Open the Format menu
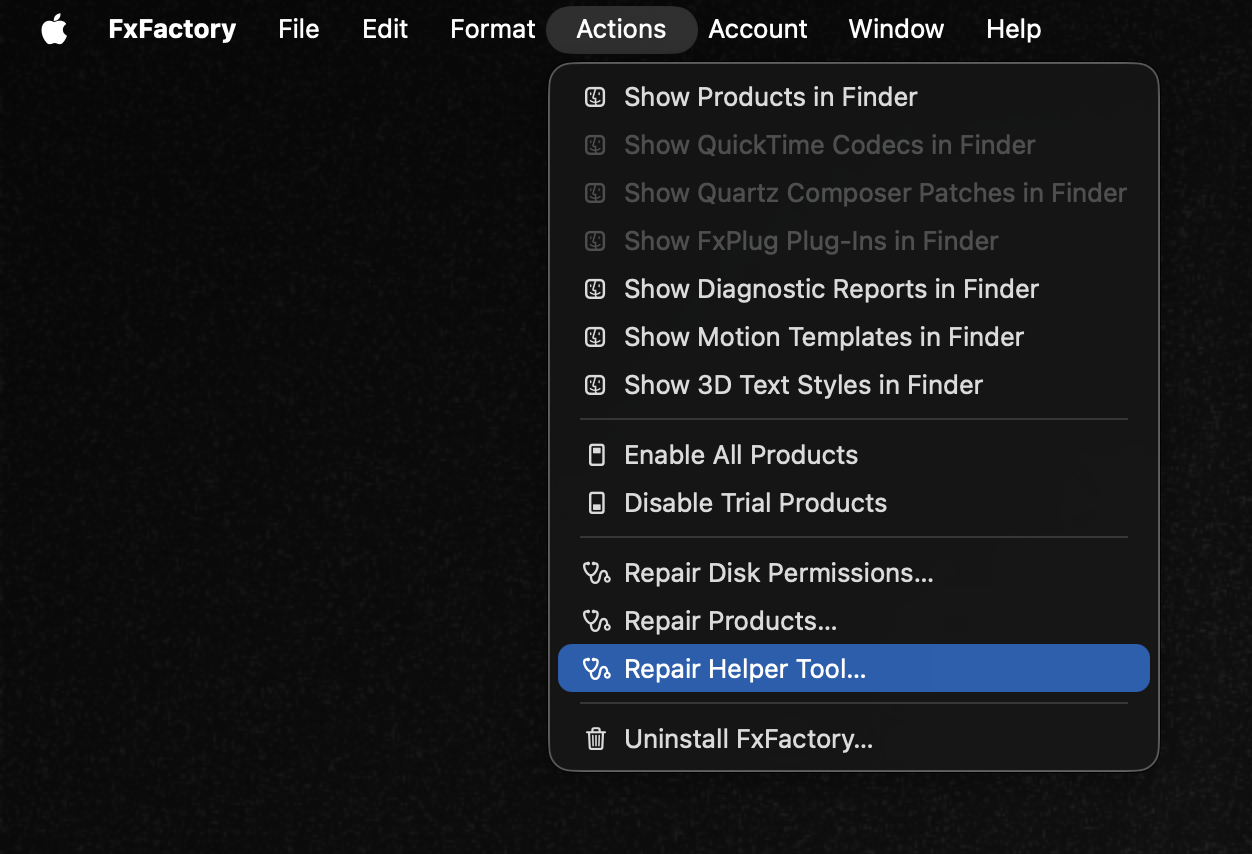 [x=493, y=29]
